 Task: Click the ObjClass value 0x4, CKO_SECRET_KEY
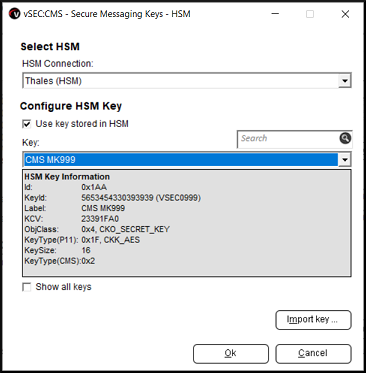pos(126,229)
